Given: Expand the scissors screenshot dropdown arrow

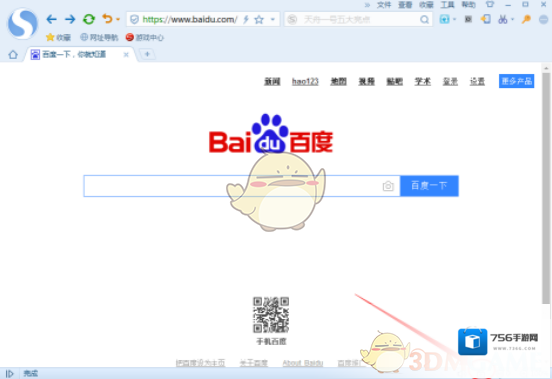Looking at the screenshot, I should [x=512, y=19].
